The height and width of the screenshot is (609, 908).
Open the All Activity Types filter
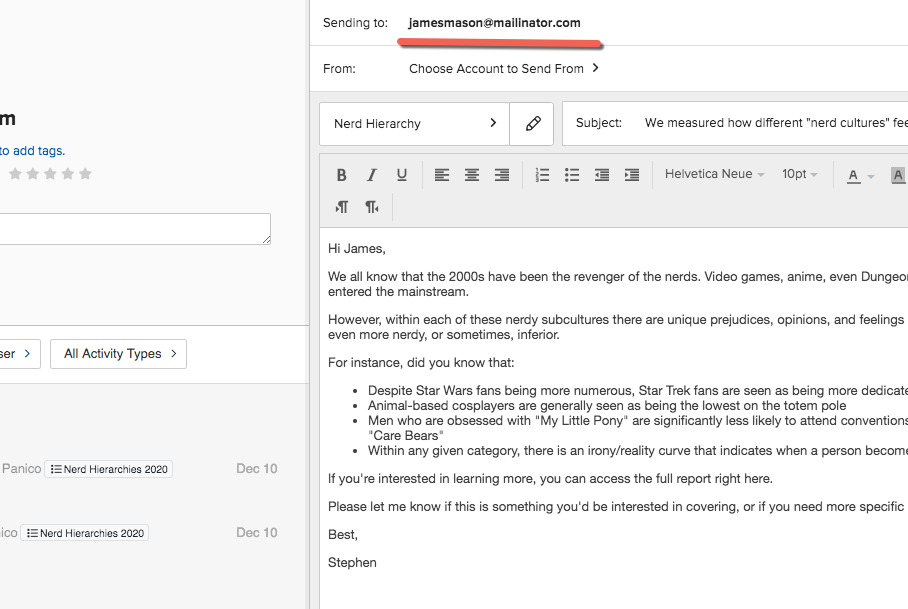coord(118,354)
